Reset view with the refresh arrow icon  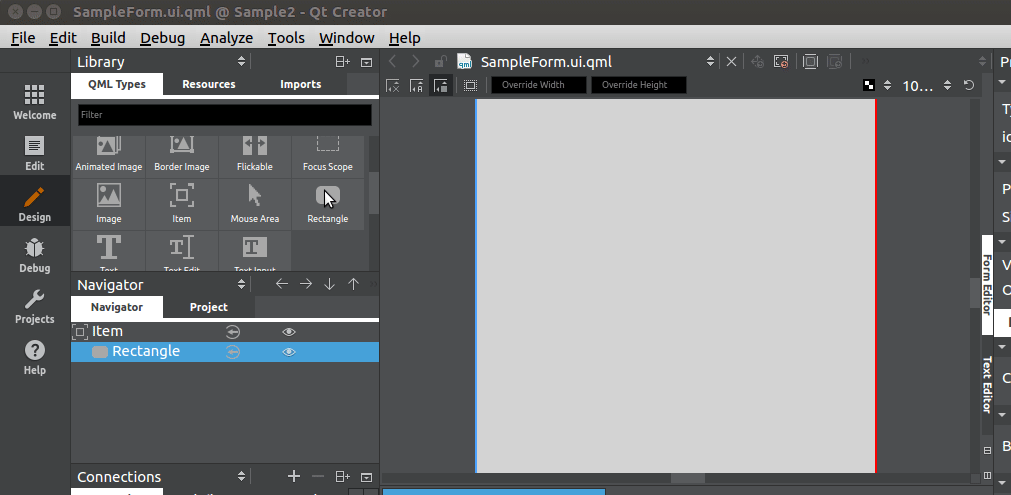tap(968, 85)
